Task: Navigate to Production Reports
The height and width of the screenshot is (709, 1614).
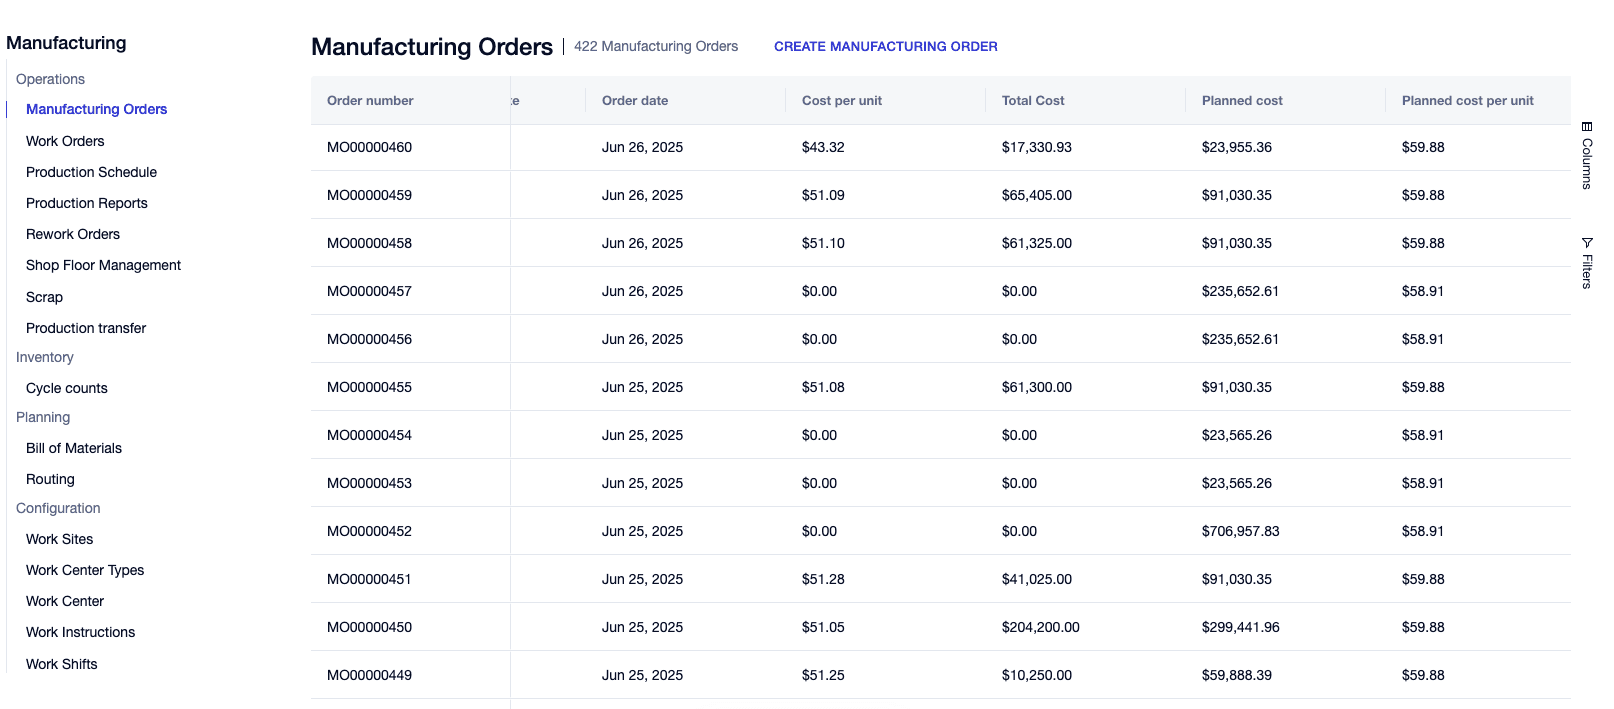Action: coord(86,203)
